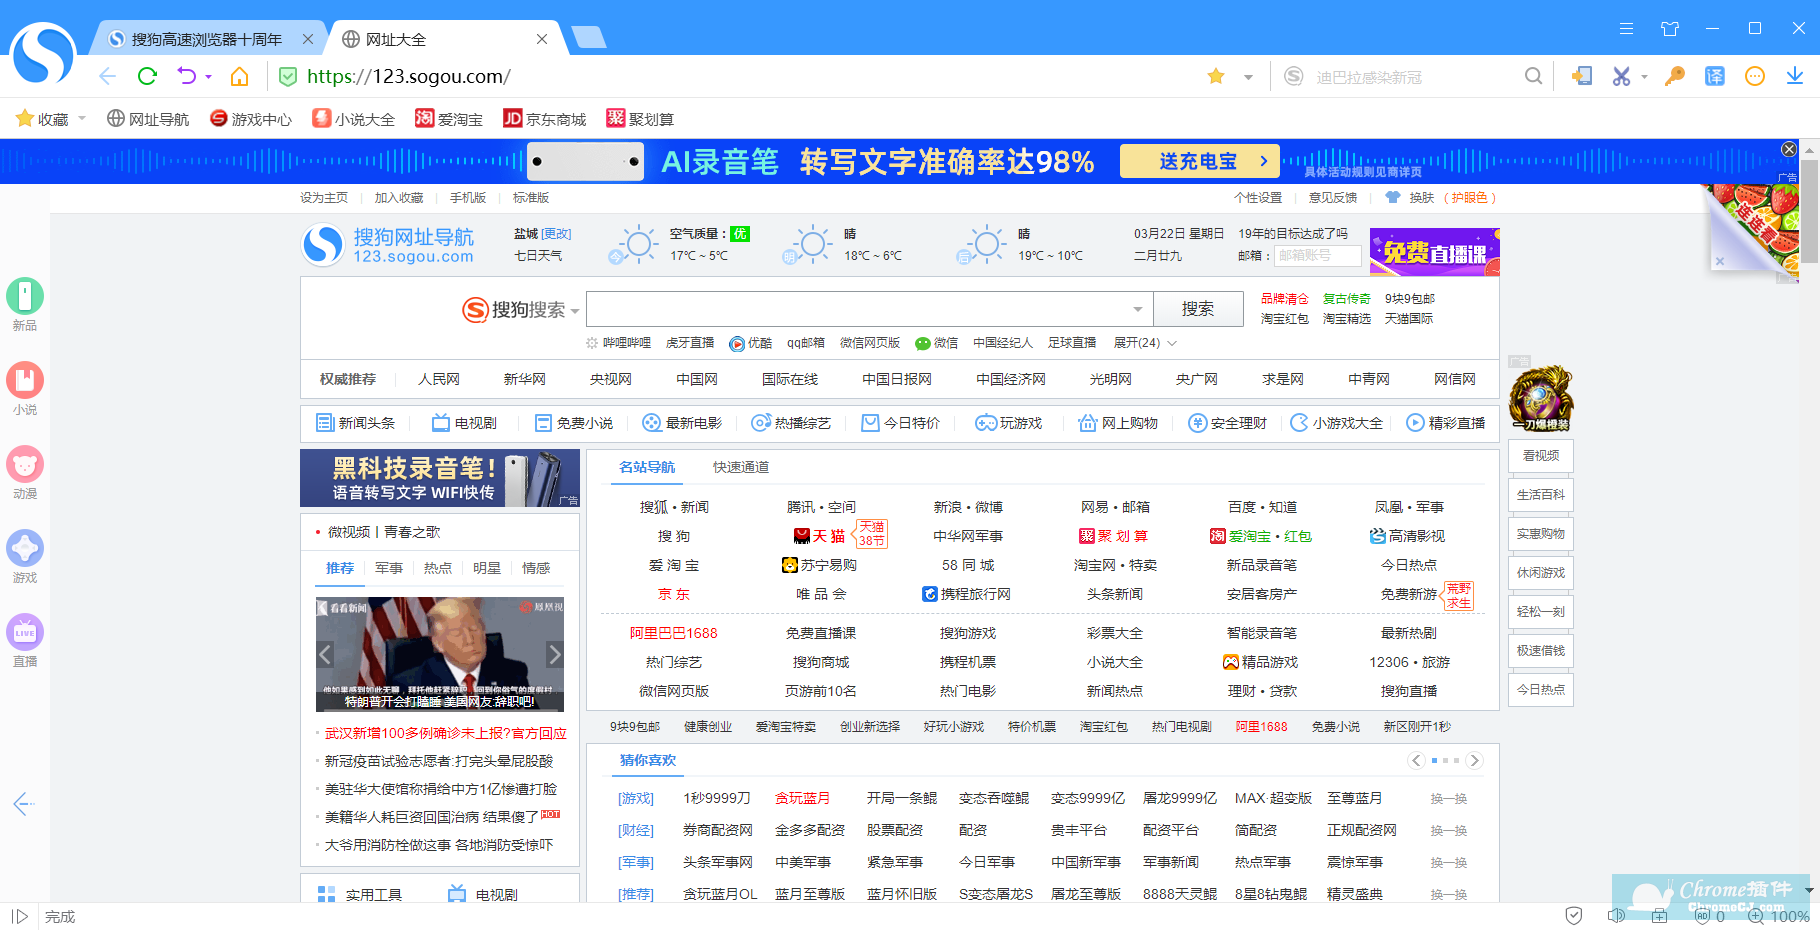The height and width of the screenshot is (930, 1820).
Task: Open the browser main menu lines icon
Action: pos(1627,28)
